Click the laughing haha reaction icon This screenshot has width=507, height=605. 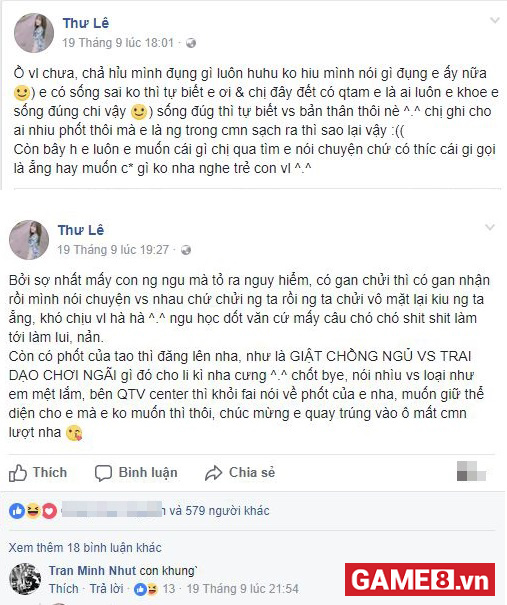coord(33,511)
